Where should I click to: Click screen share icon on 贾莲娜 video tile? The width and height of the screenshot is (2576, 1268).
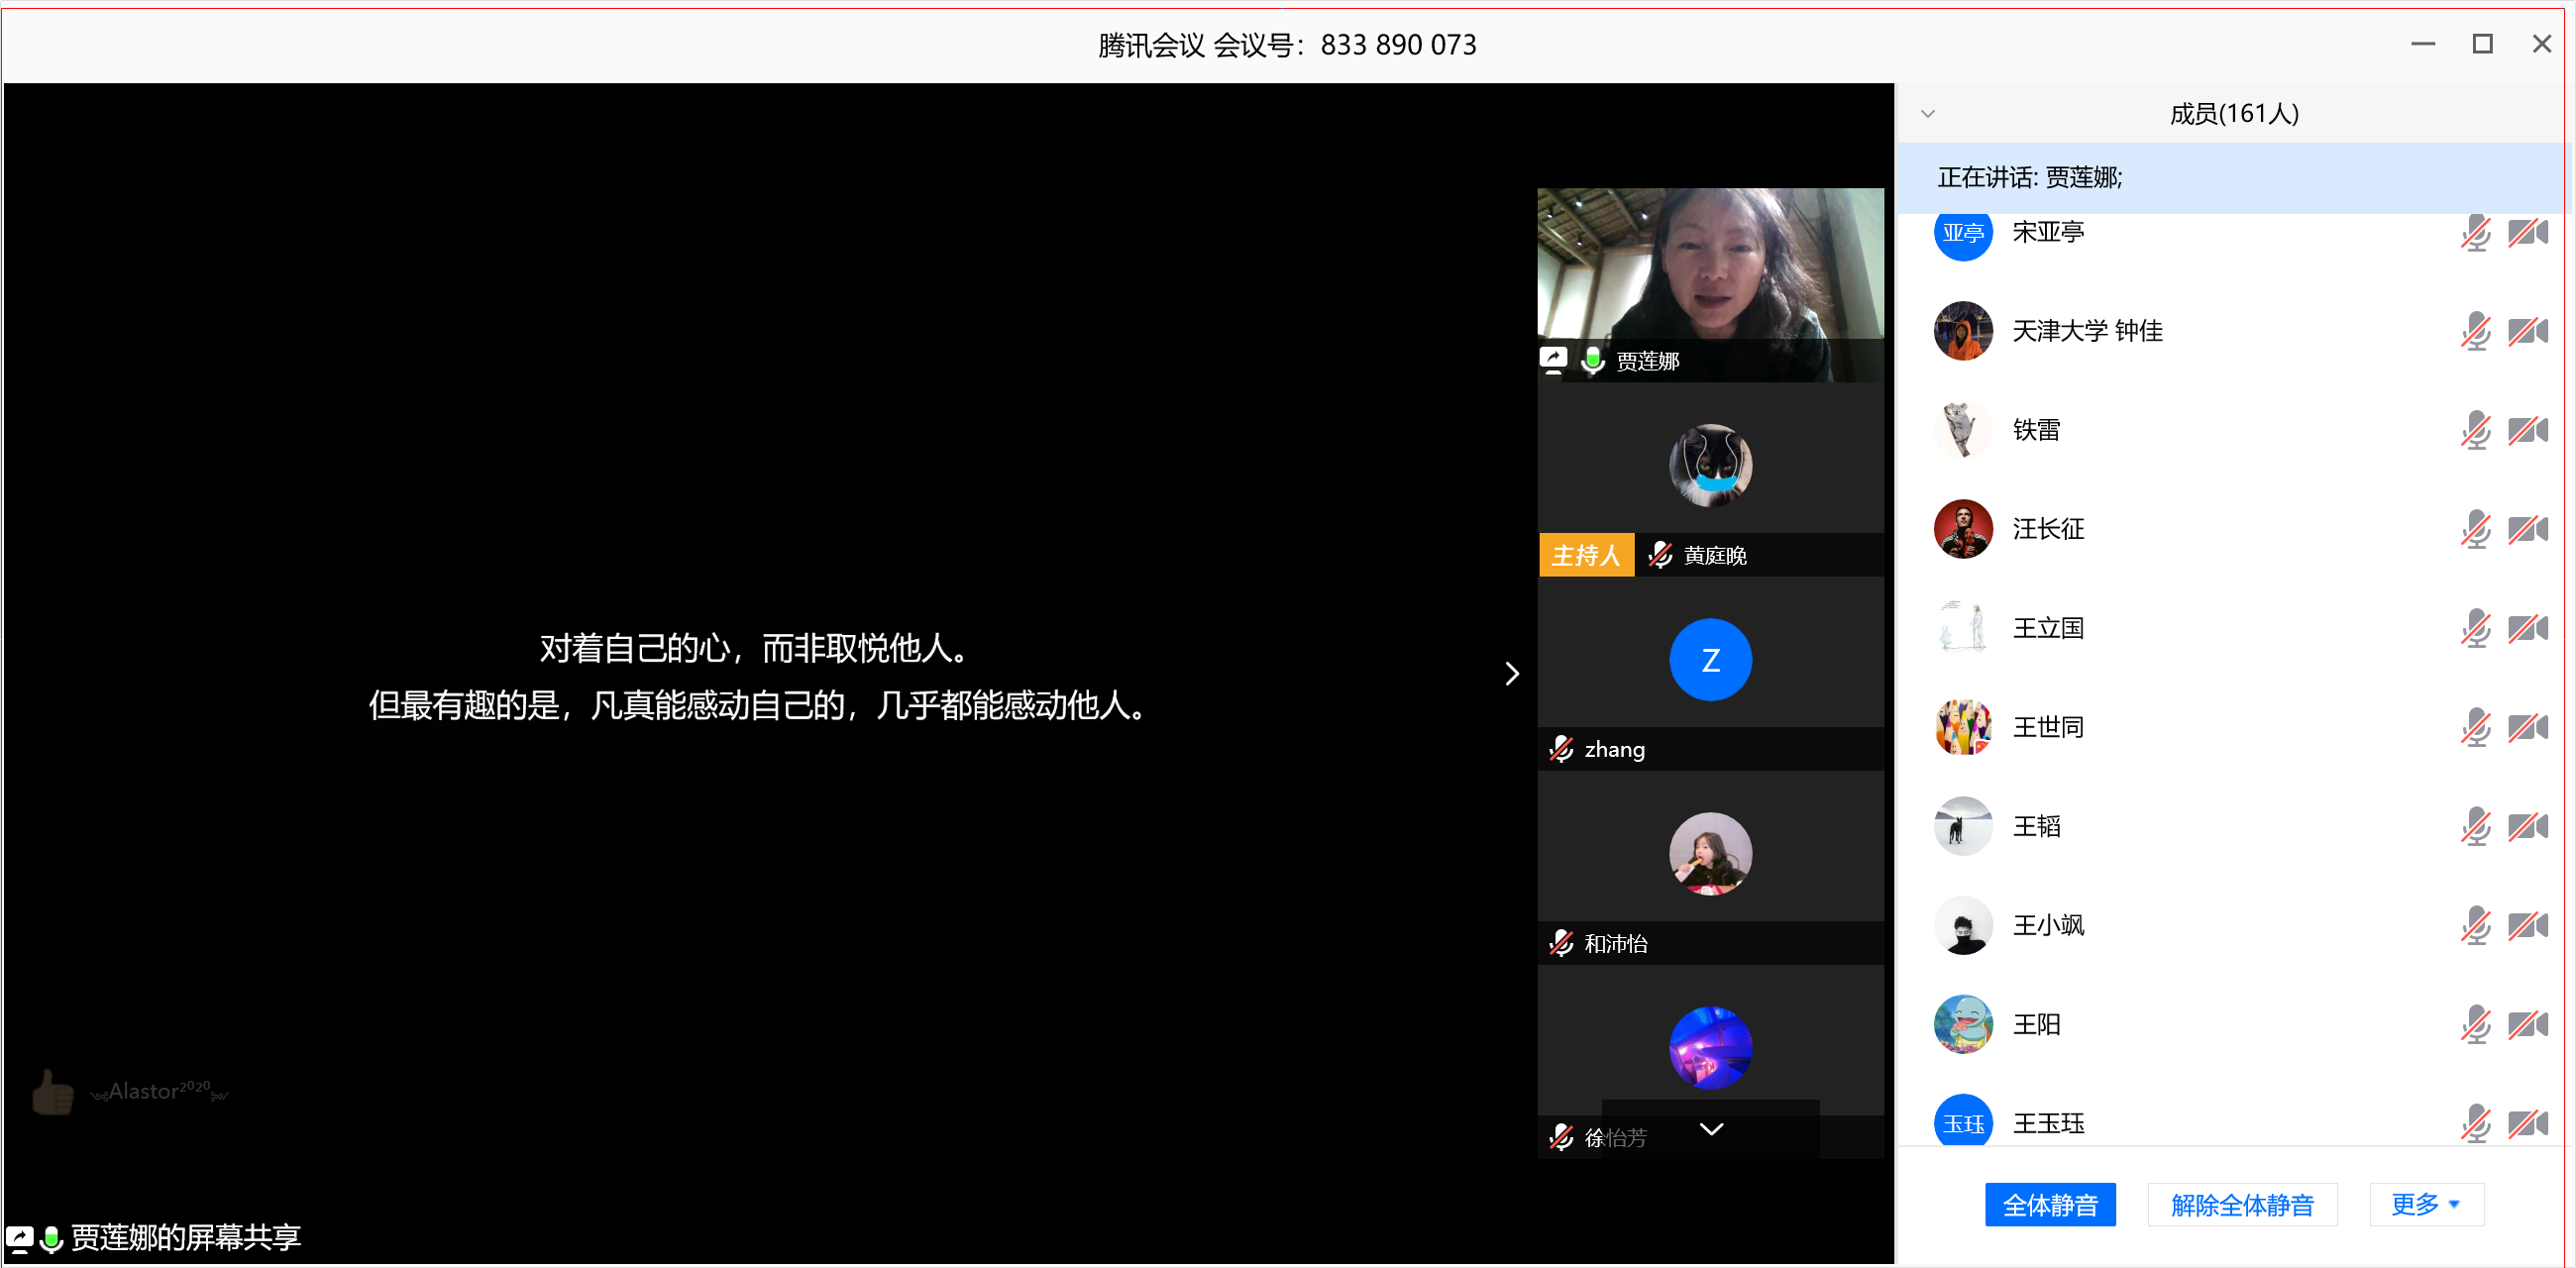[1553, 359]
